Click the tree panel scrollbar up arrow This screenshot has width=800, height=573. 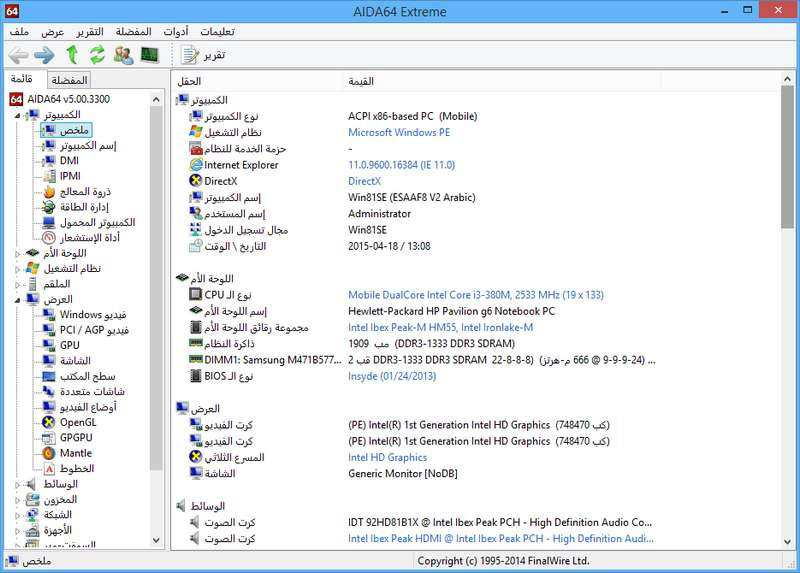point(156,99)
